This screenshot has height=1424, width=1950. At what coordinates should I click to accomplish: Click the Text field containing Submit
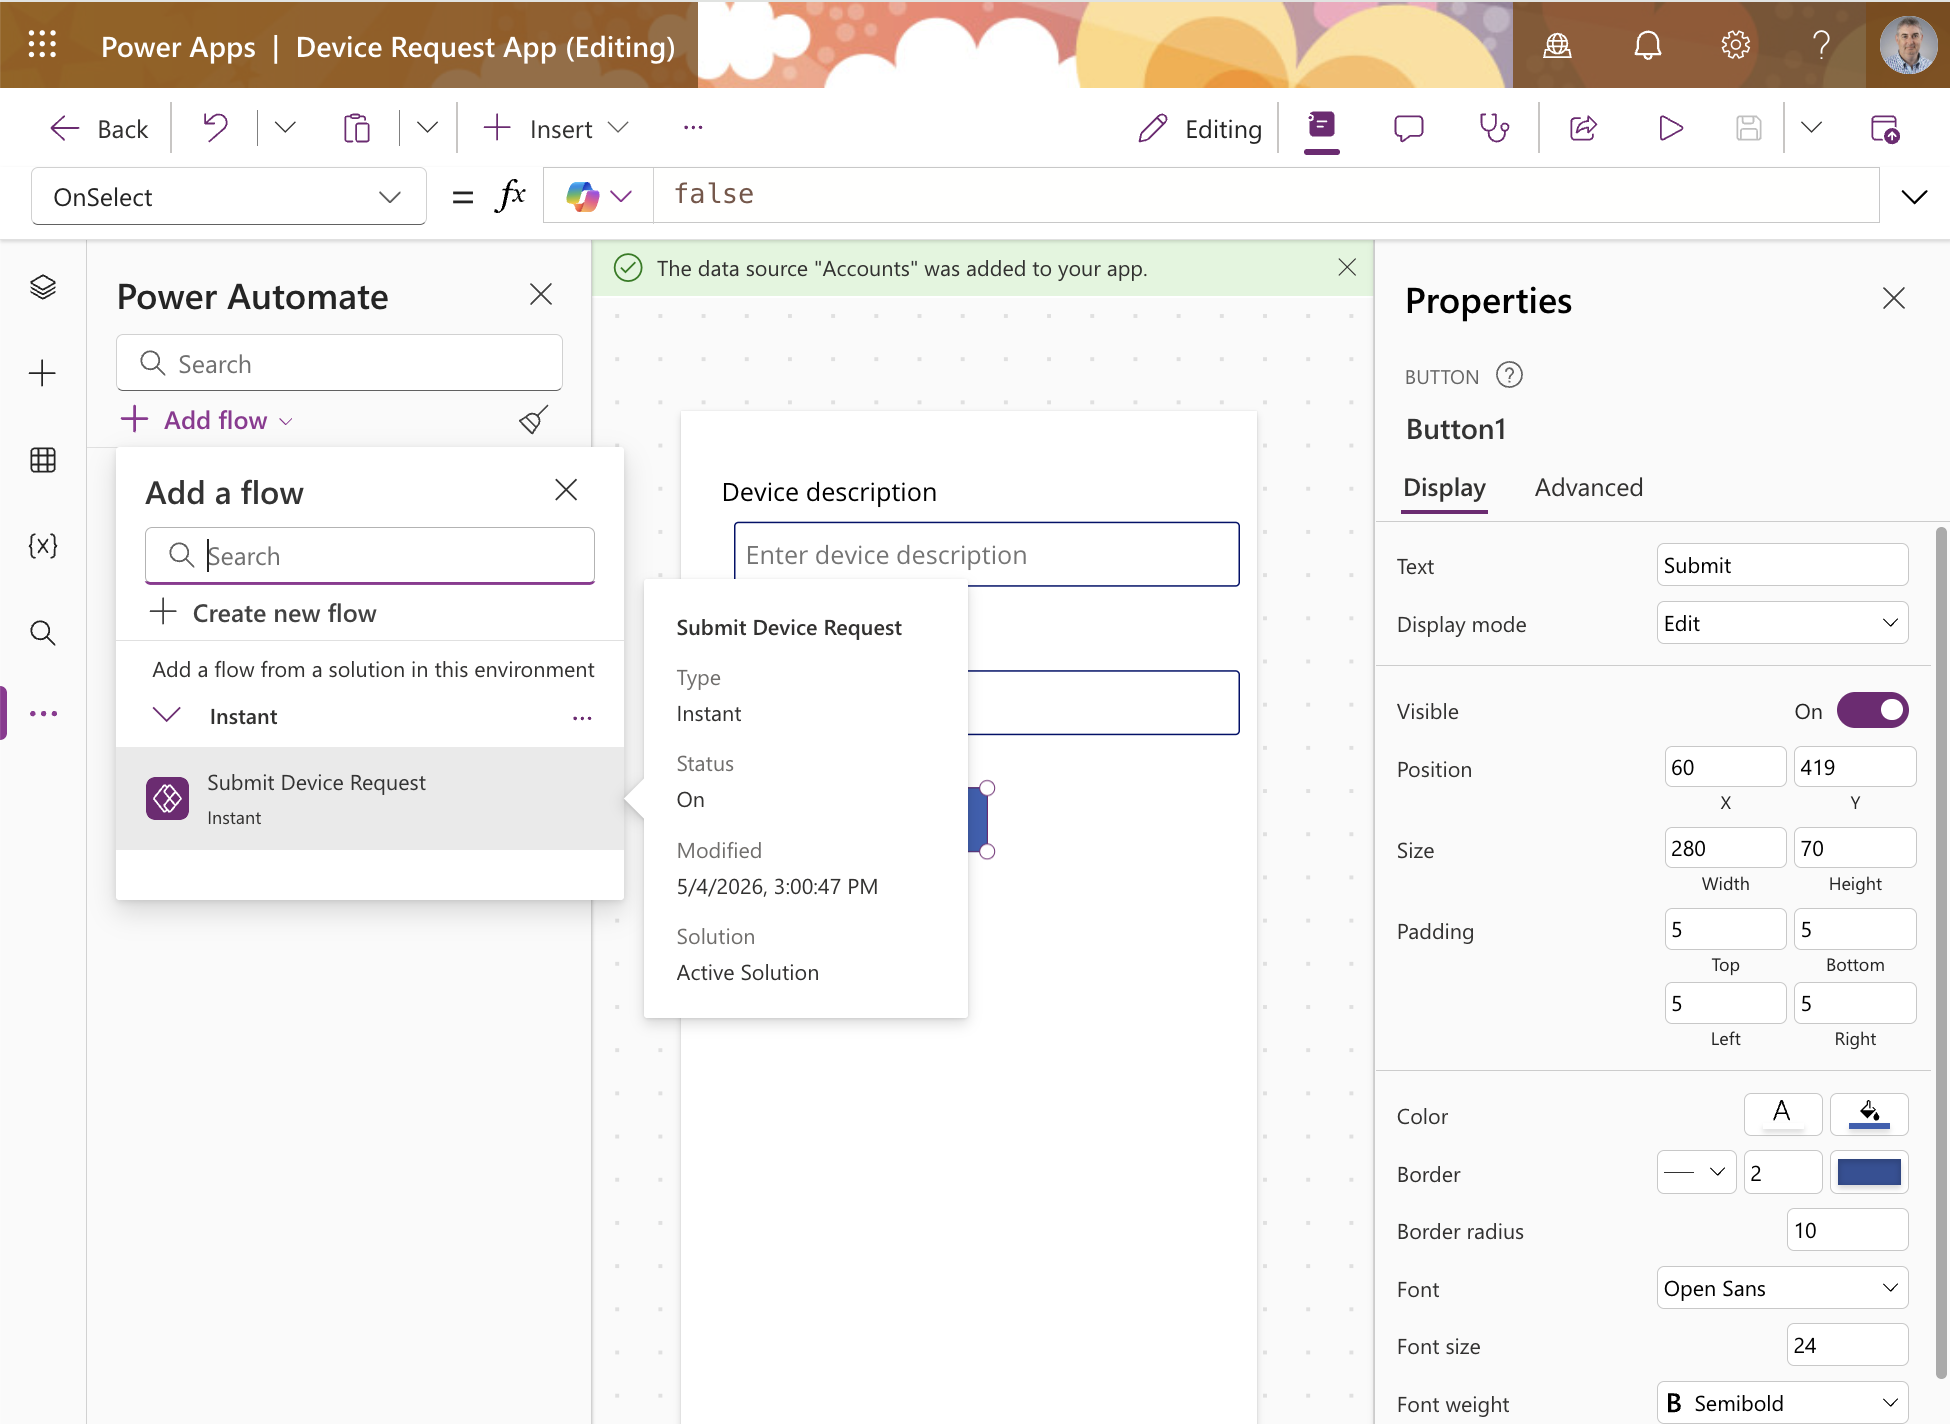click(1782, 565)
